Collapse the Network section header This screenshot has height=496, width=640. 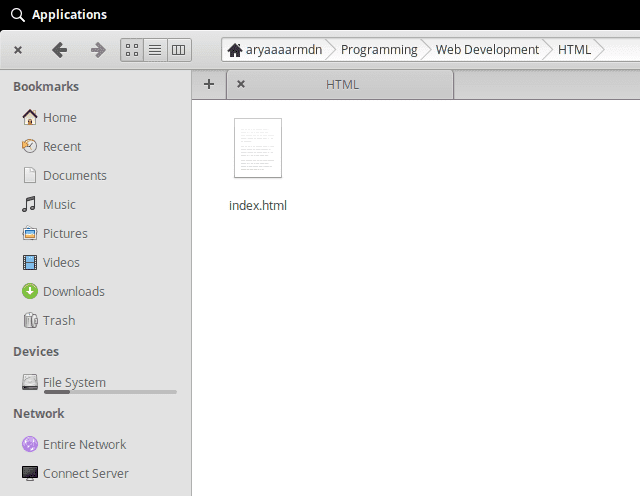tap(39, 413)
